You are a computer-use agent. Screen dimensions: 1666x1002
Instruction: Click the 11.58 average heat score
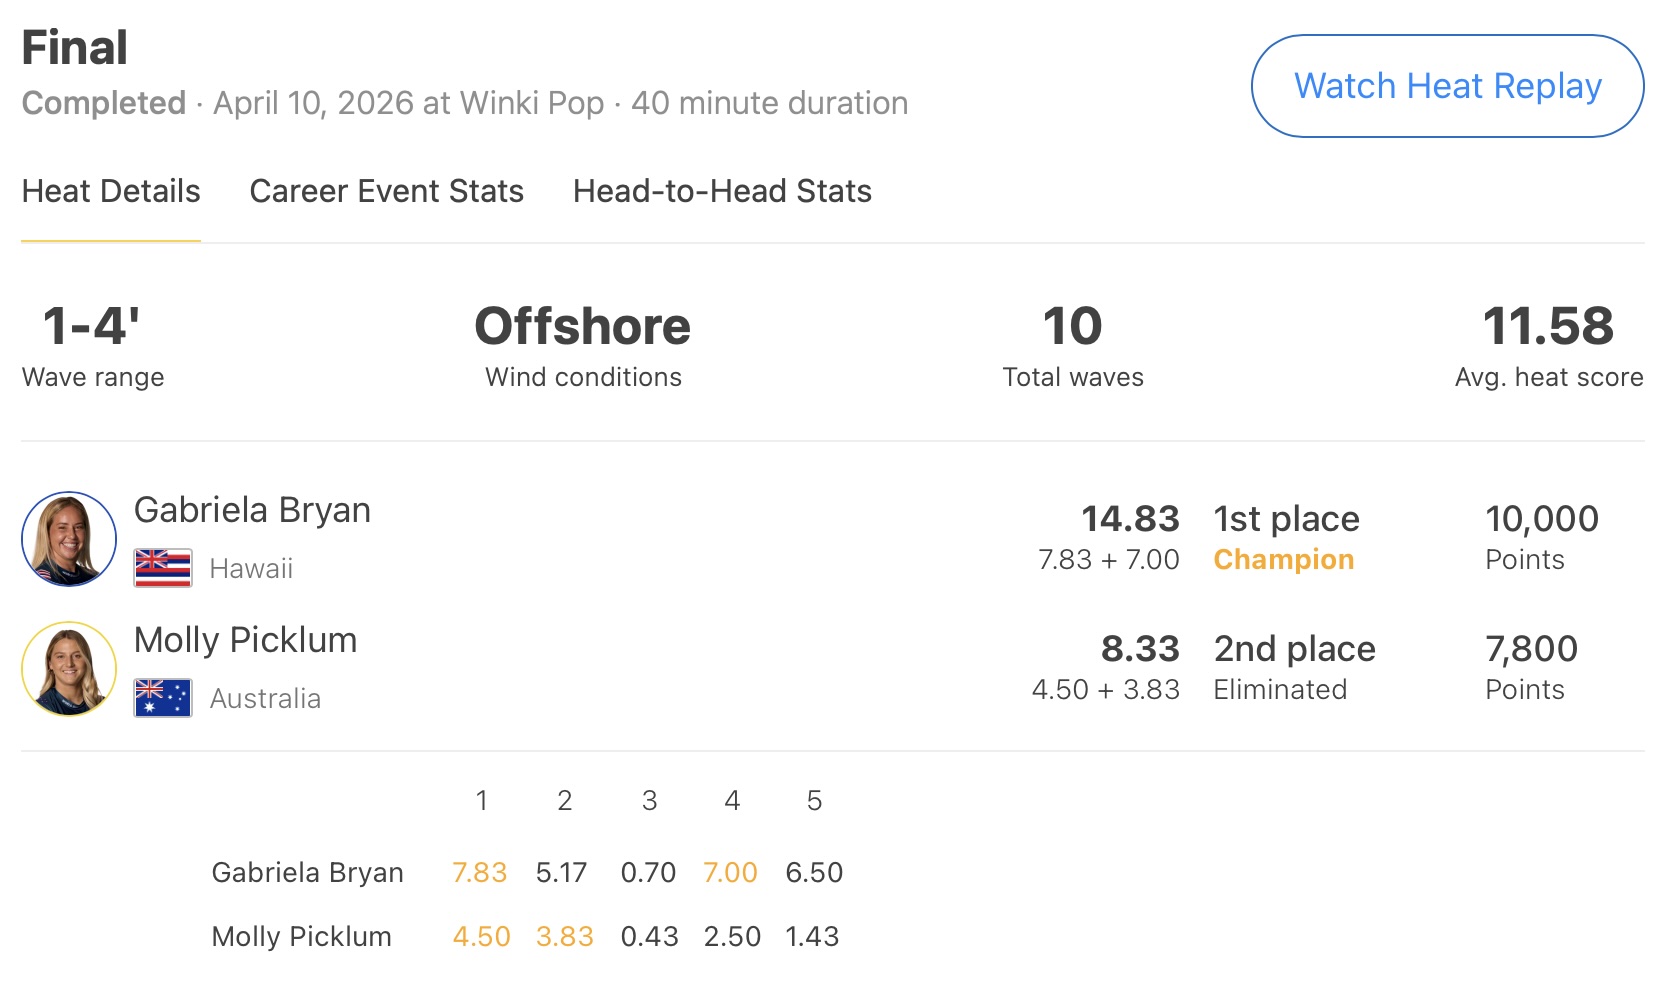click(1548, 327)
